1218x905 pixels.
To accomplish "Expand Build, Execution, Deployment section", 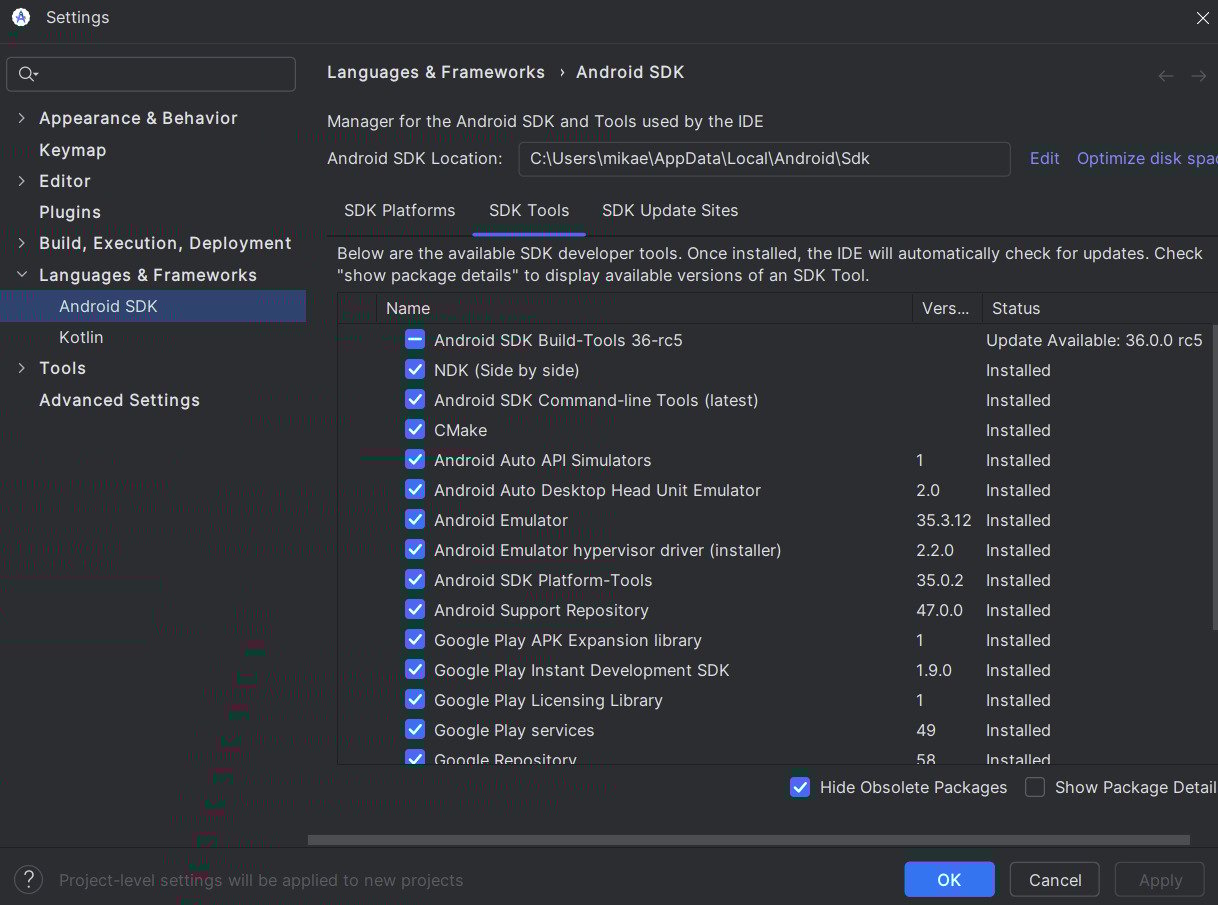I will [22, 243].
